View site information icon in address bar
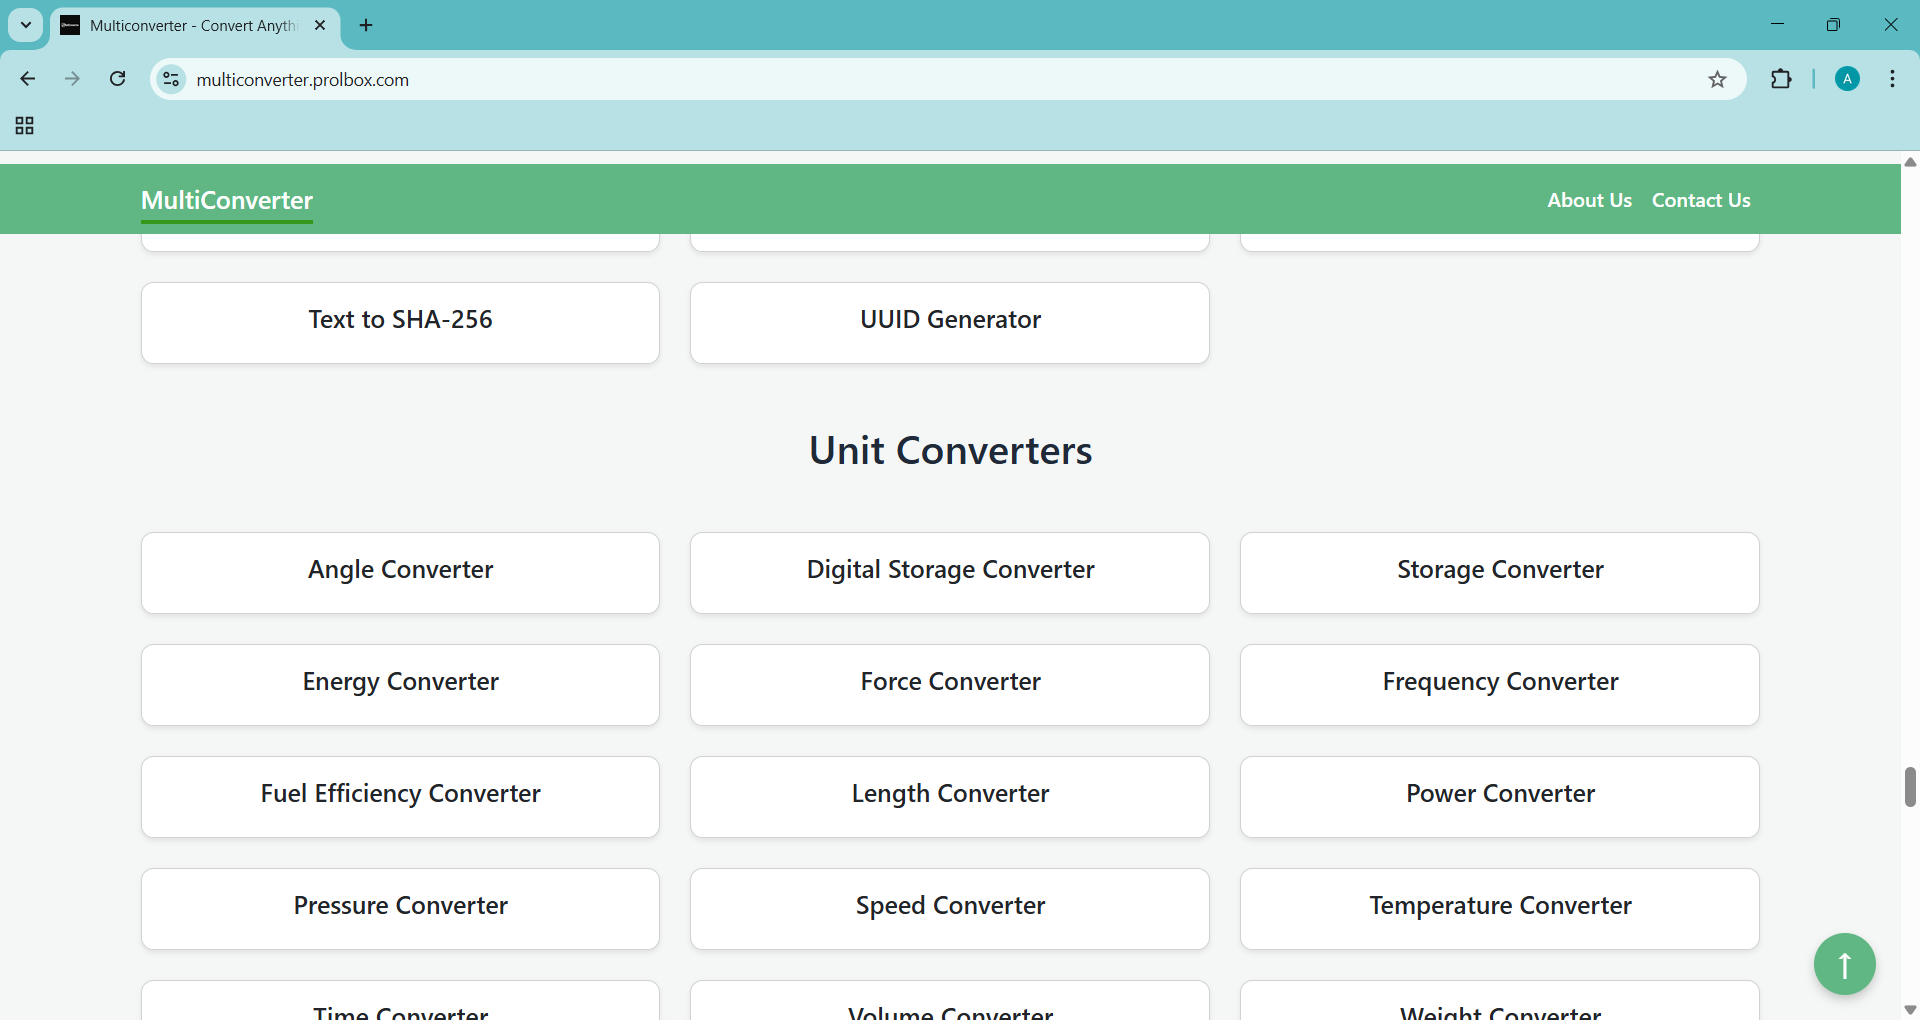Screen dimensions: 1920x1020 [172, 79]
